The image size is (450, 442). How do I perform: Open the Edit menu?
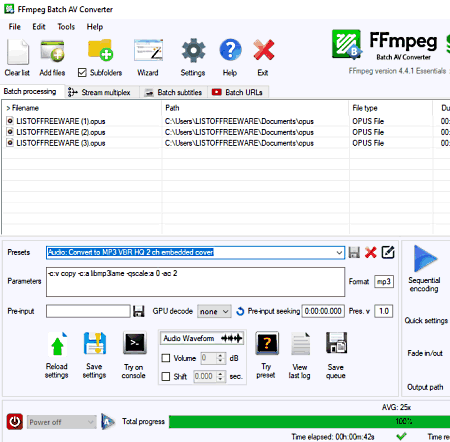point(39,27)
